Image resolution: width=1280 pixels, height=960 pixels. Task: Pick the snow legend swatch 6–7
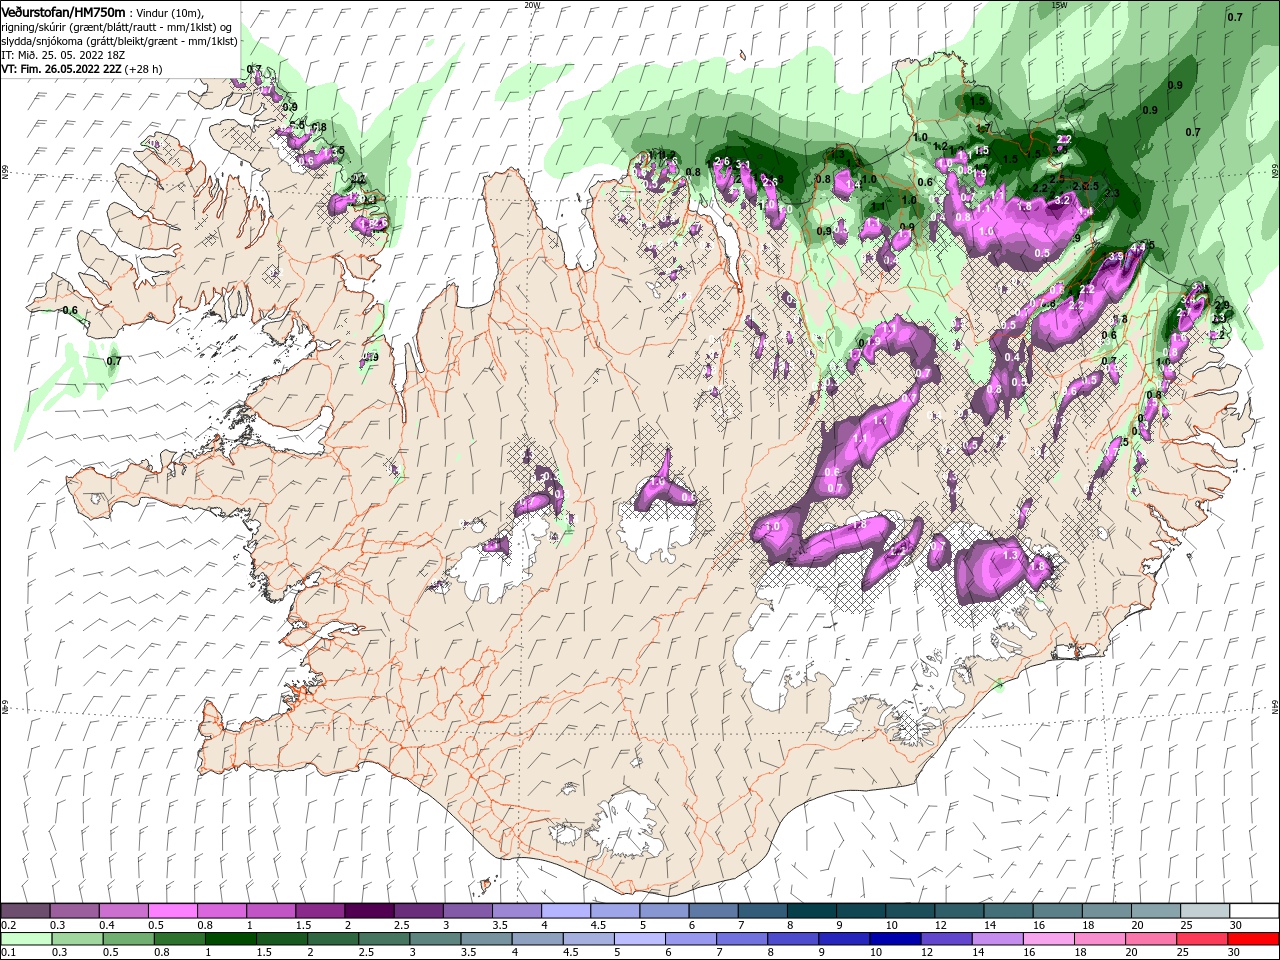(712, 911)
